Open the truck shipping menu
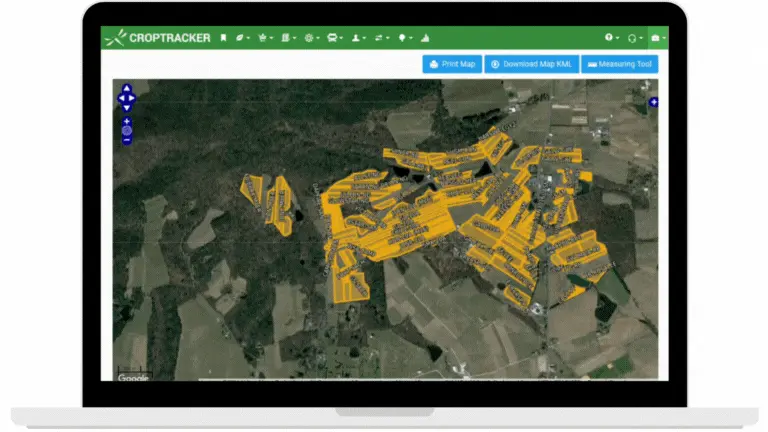Image resolution: width=768 pixels, height=432 pixels. (x=335, y=38)
